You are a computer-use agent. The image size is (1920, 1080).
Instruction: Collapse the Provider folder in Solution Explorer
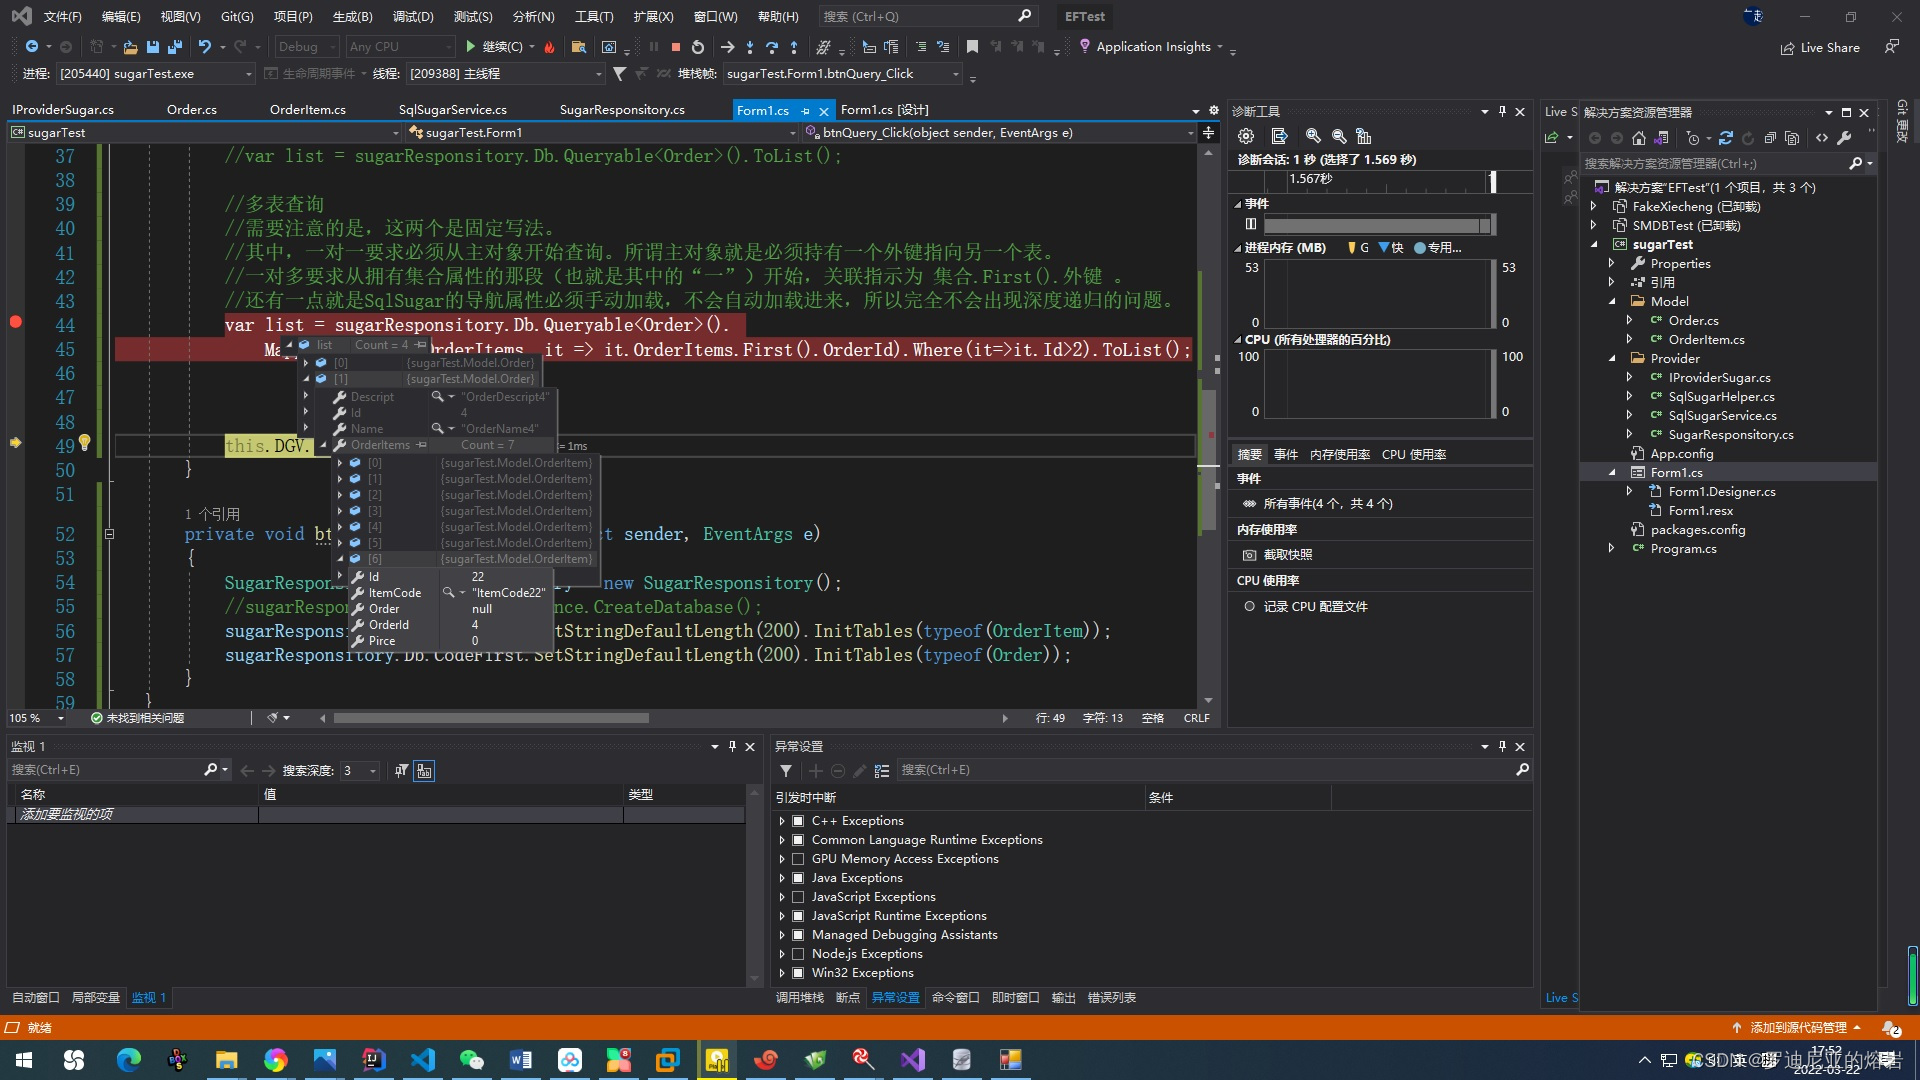click(1612, 358)
